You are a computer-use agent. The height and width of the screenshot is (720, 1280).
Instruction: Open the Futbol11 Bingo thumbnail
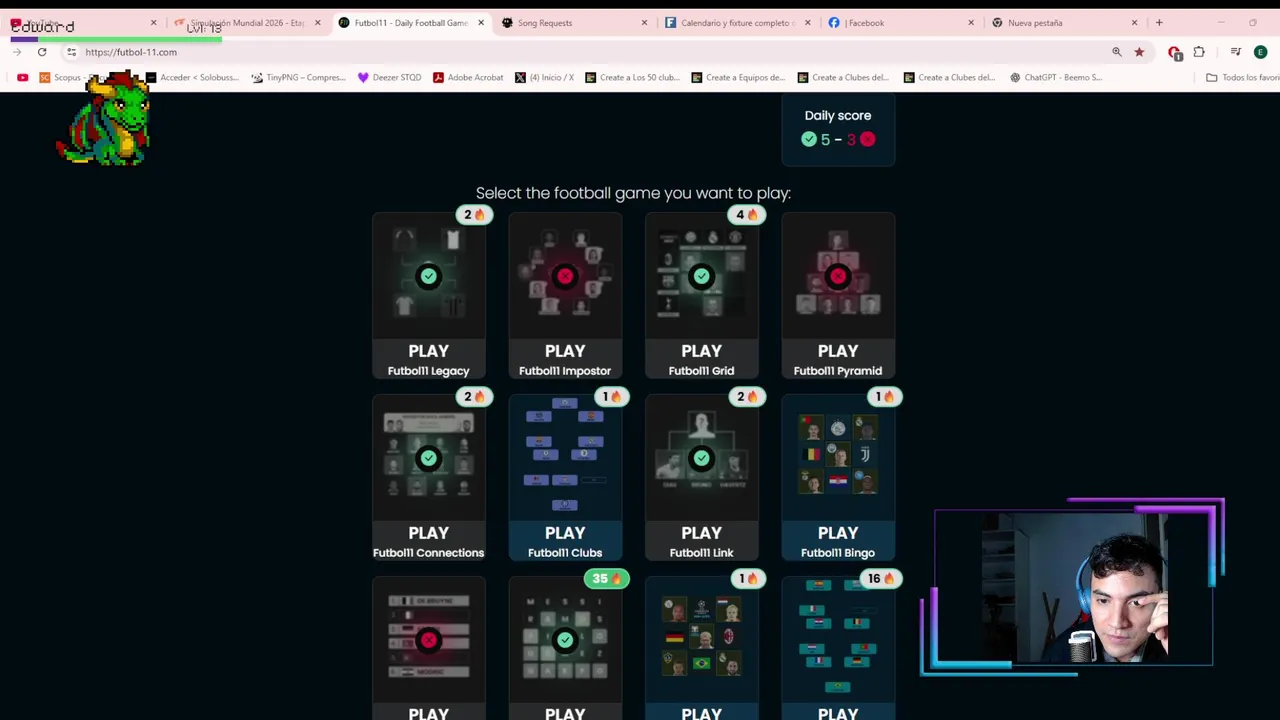coord(838,458)
